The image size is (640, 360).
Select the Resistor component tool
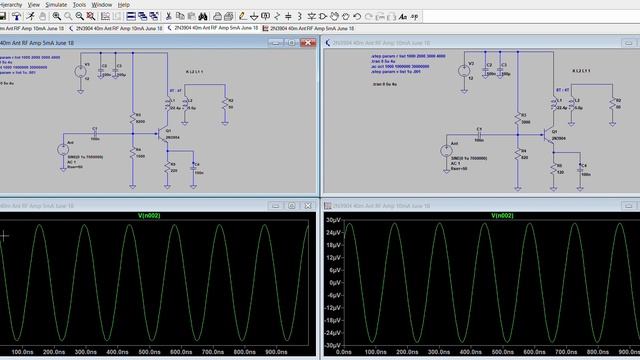(277, 16)
